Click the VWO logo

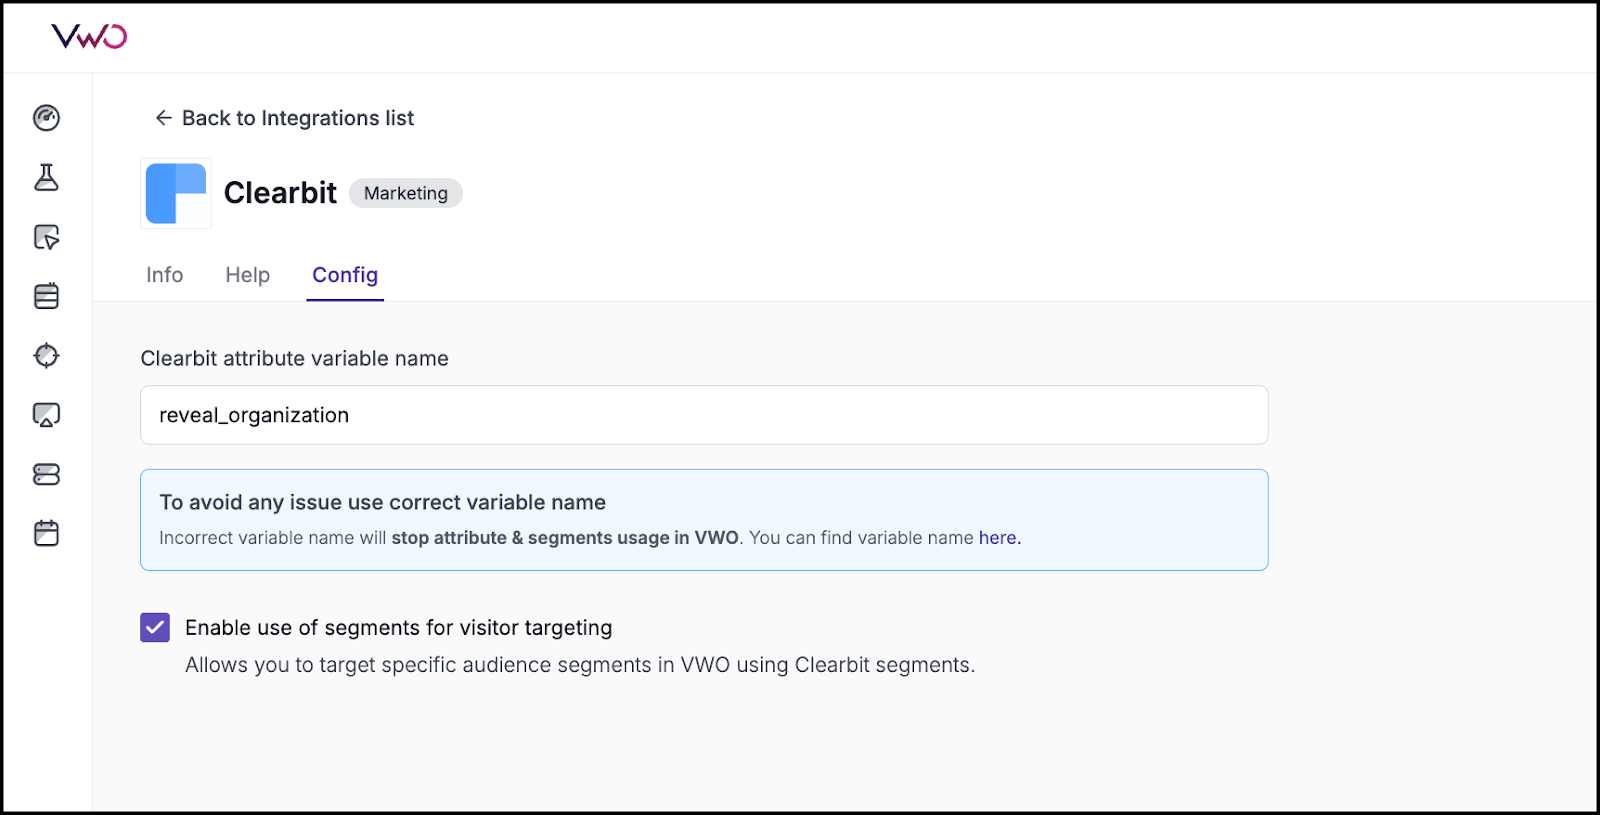[x=89, y=37]
